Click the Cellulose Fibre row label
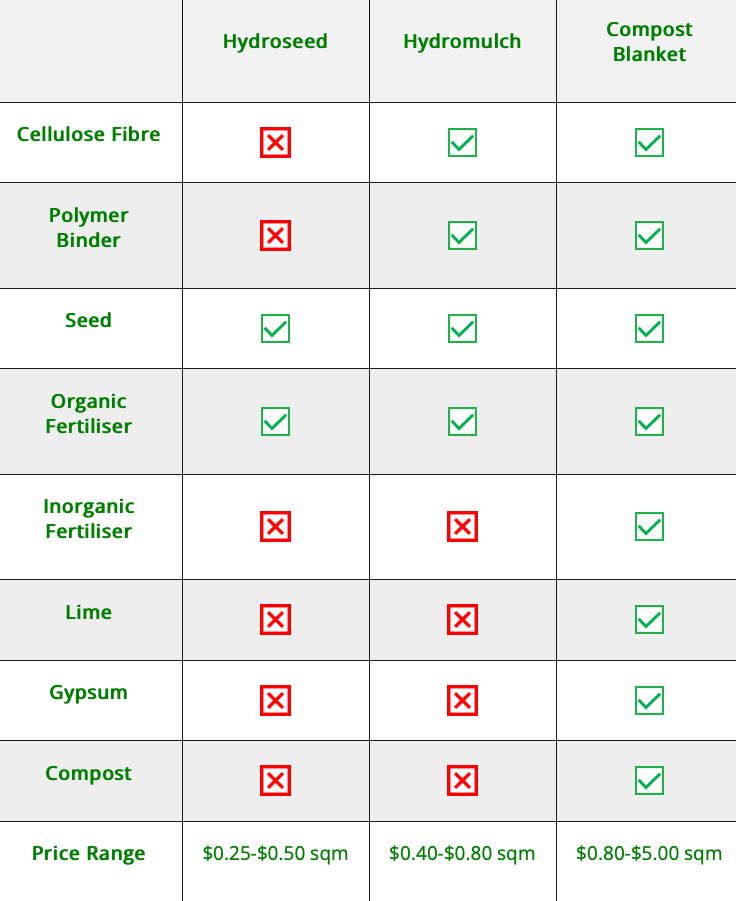The width and height of the screenshot is (736, 901). (88, 134)
